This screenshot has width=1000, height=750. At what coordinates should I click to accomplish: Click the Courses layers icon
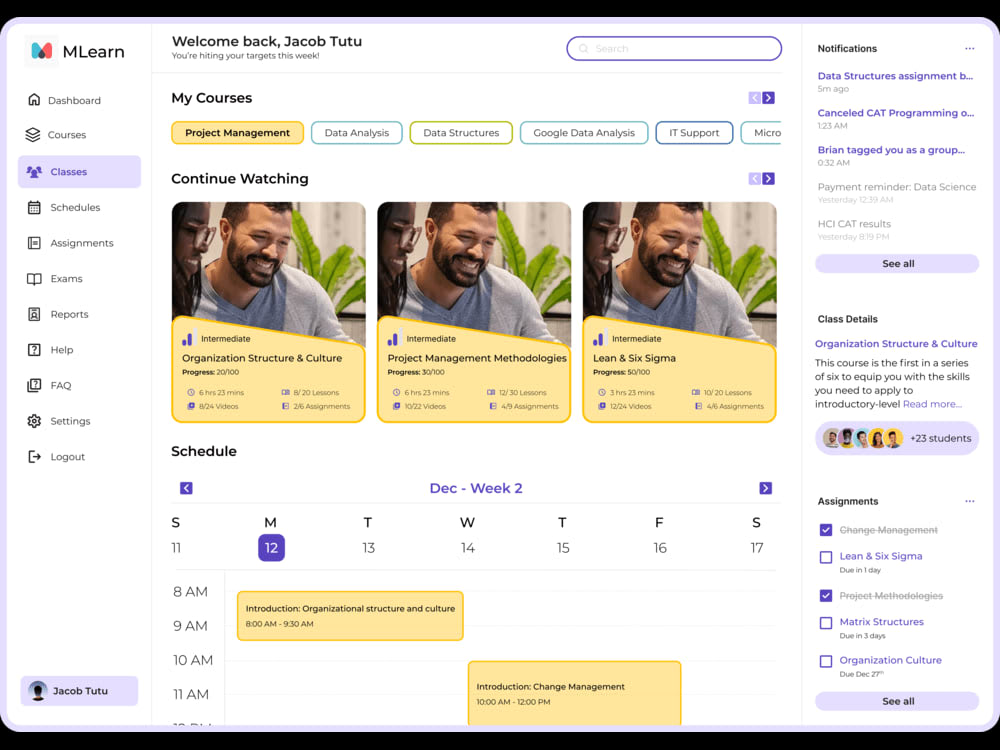[x=33, y=135]
